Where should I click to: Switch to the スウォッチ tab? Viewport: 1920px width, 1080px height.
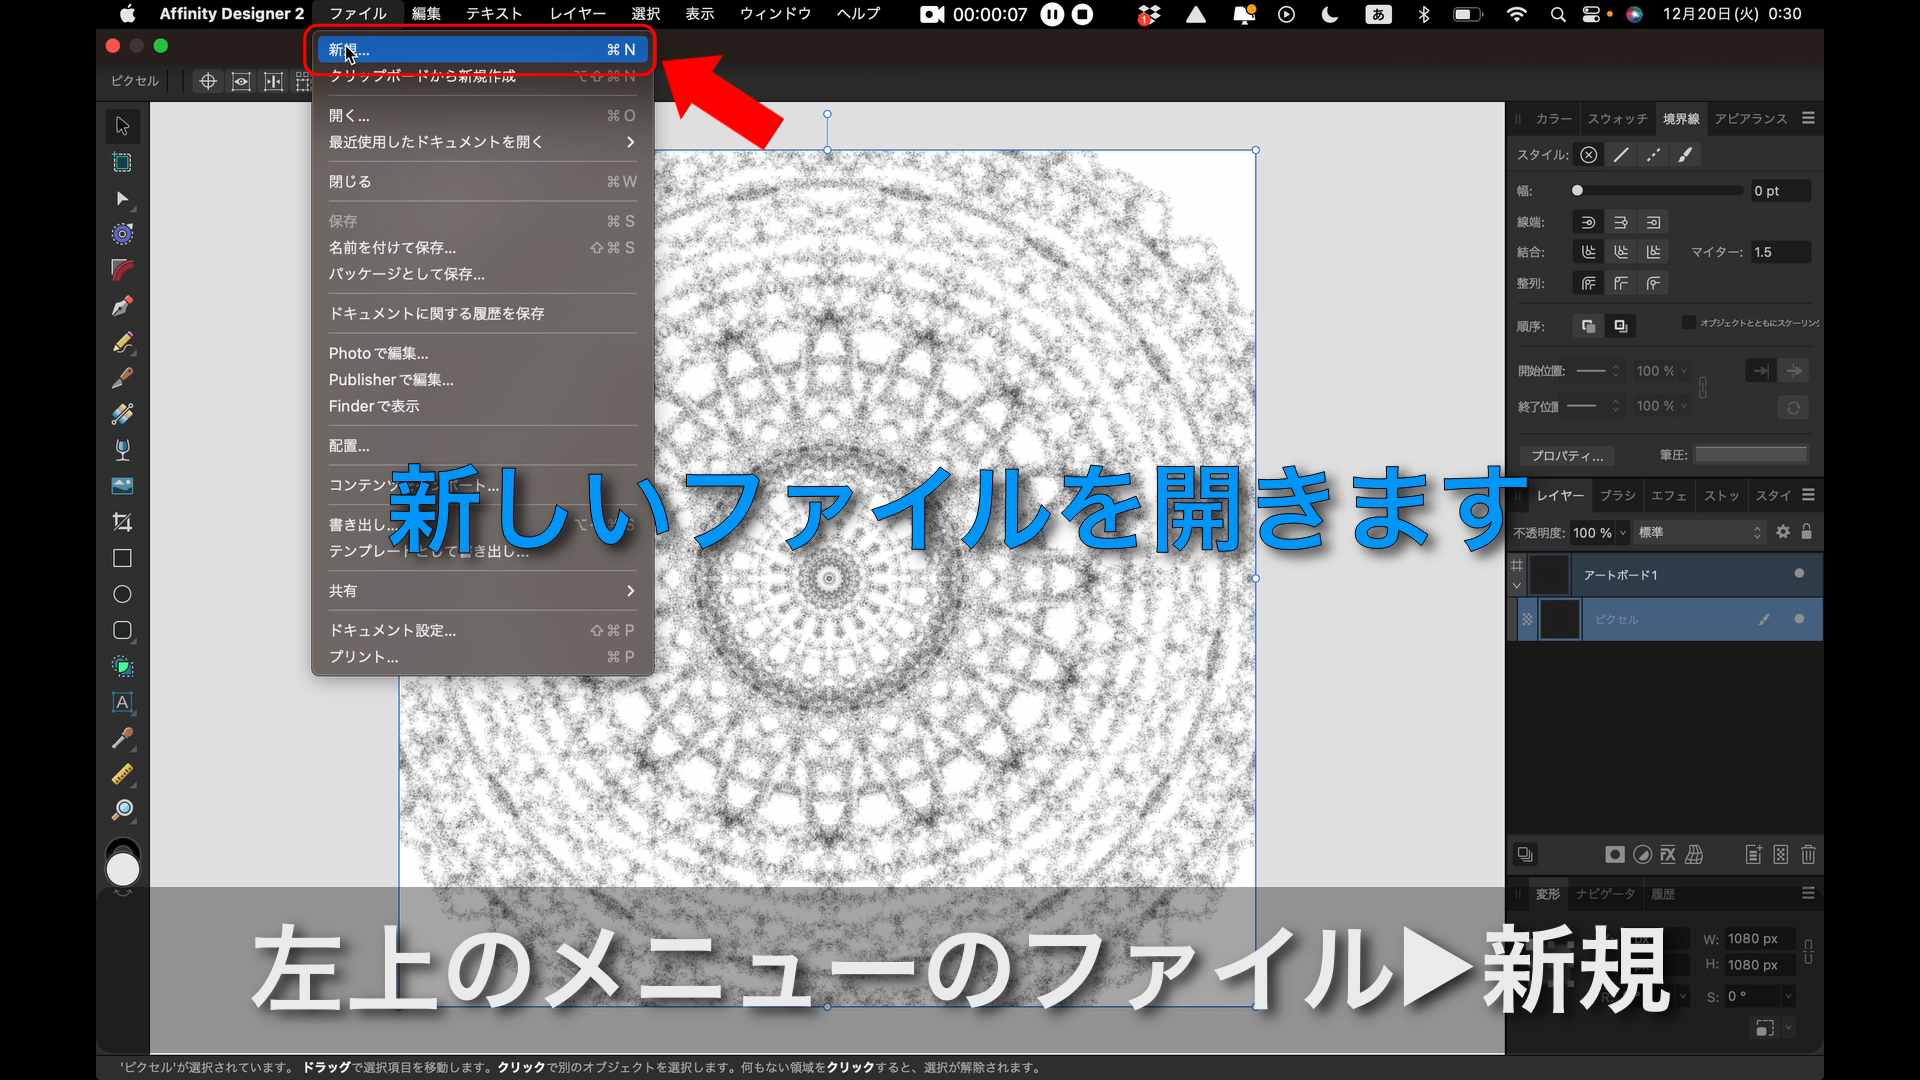coord(1617,118)
